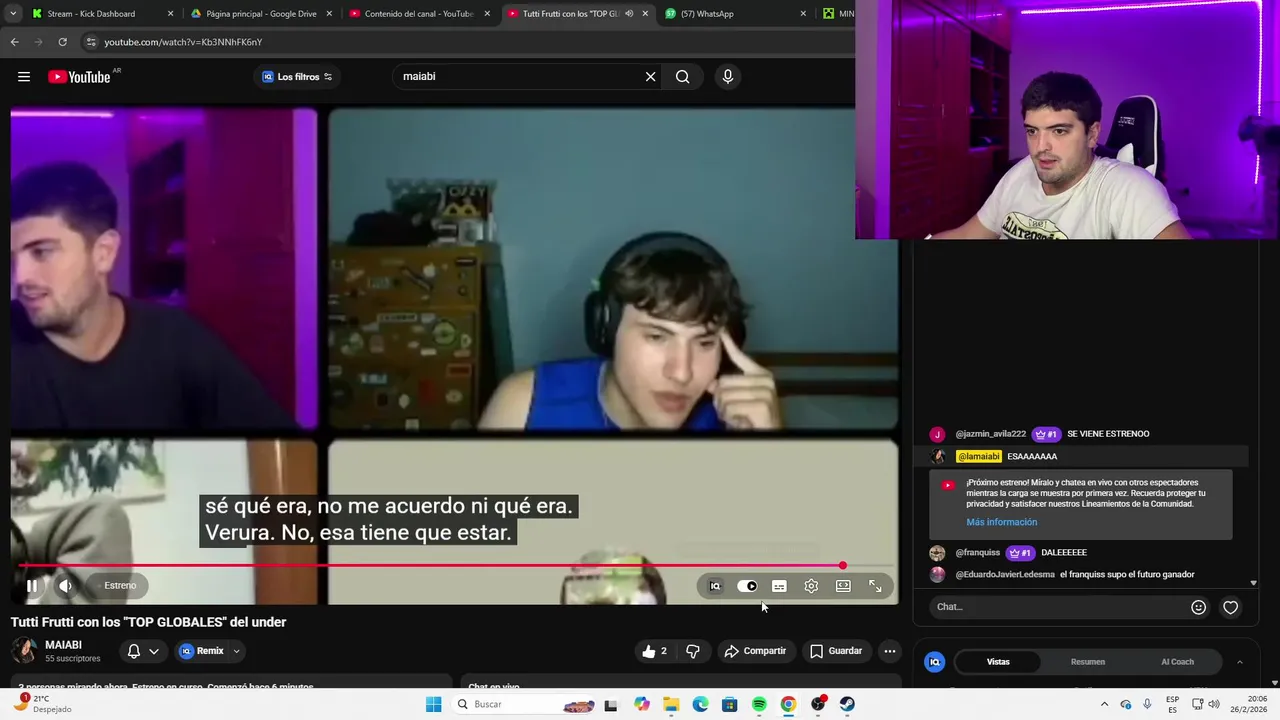
Task: Click the taskbar Buscar search box
Action: click(523, 704)
